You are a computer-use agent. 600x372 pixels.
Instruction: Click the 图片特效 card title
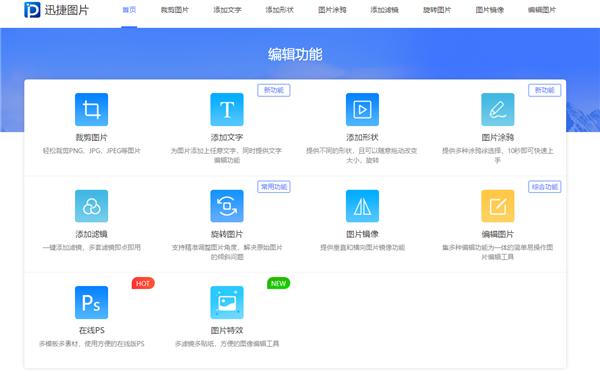pos(227,330)
